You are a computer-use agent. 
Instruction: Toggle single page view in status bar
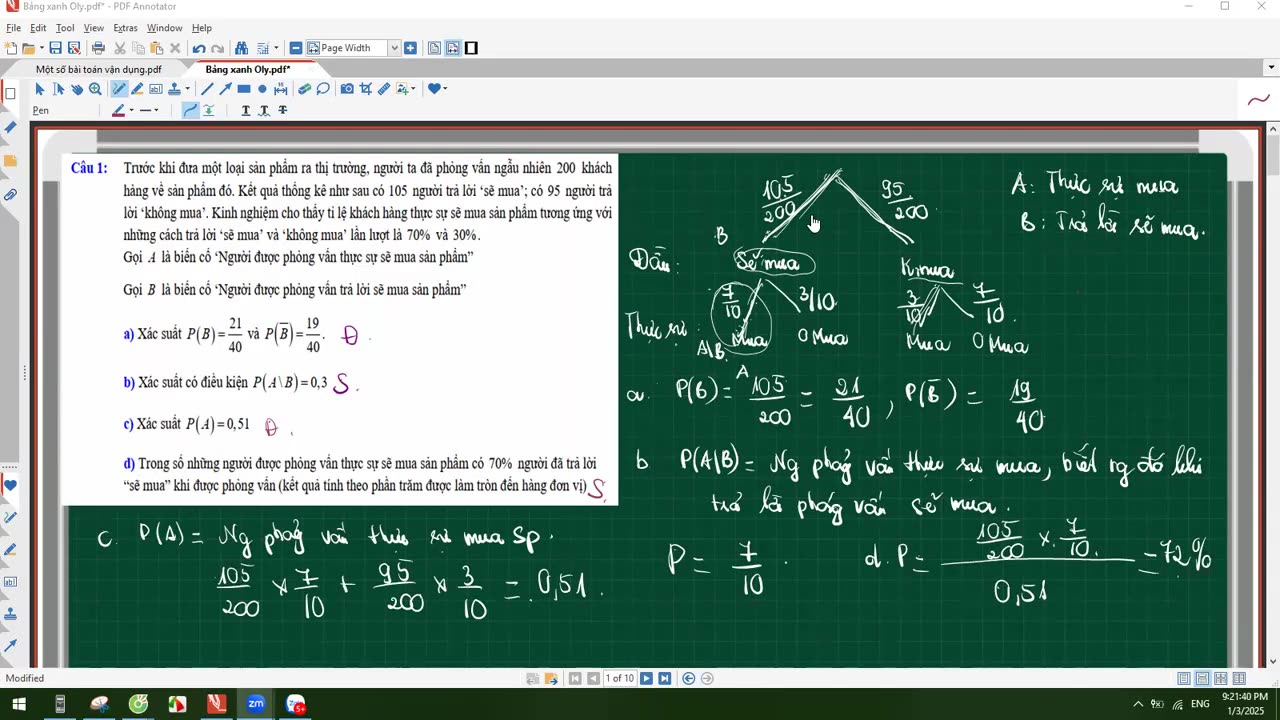[1184, 678]
